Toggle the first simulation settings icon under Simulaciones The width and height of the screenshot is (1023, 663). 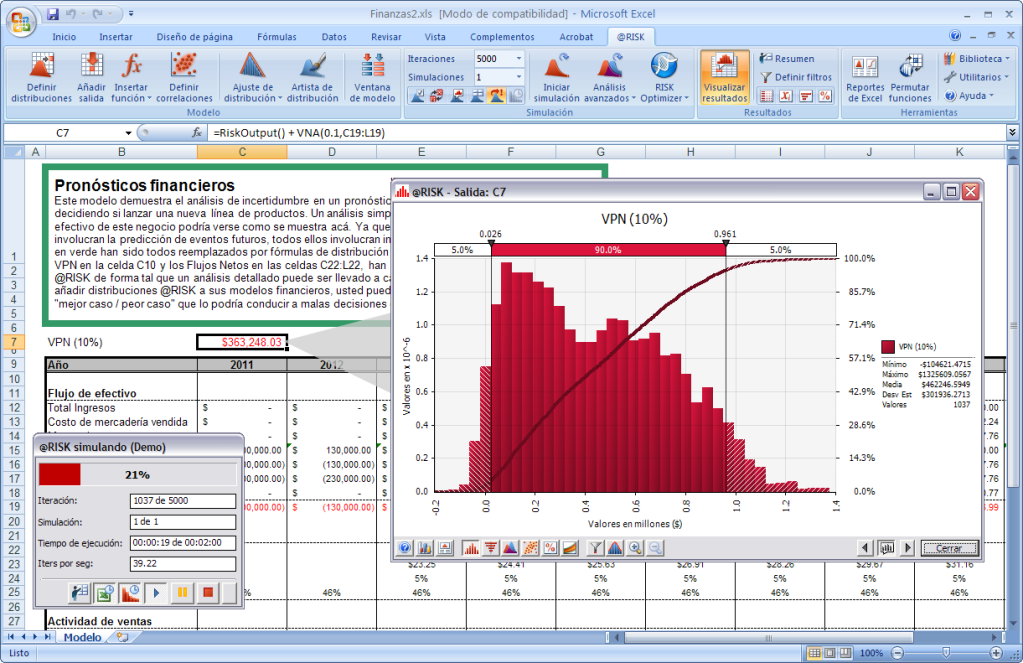416,96
